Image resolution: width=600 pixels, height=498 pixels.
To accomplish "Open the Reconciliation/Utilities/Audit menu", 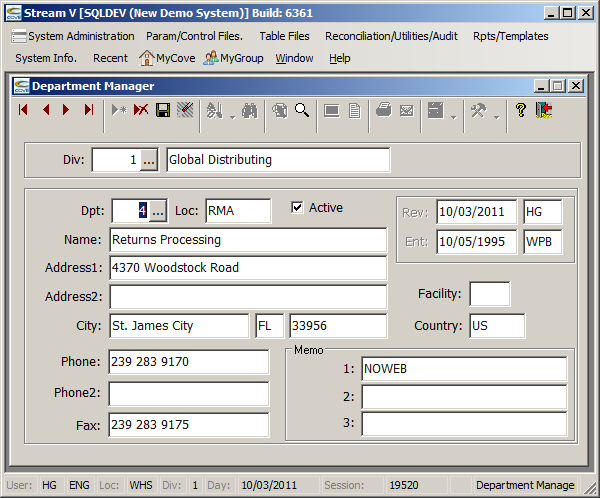I will pos(391,36).
